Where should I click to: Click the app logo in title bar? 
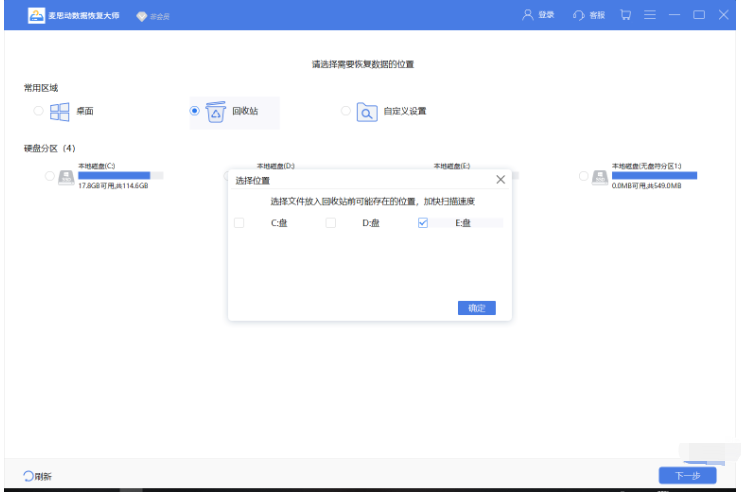tap(36, 16)
